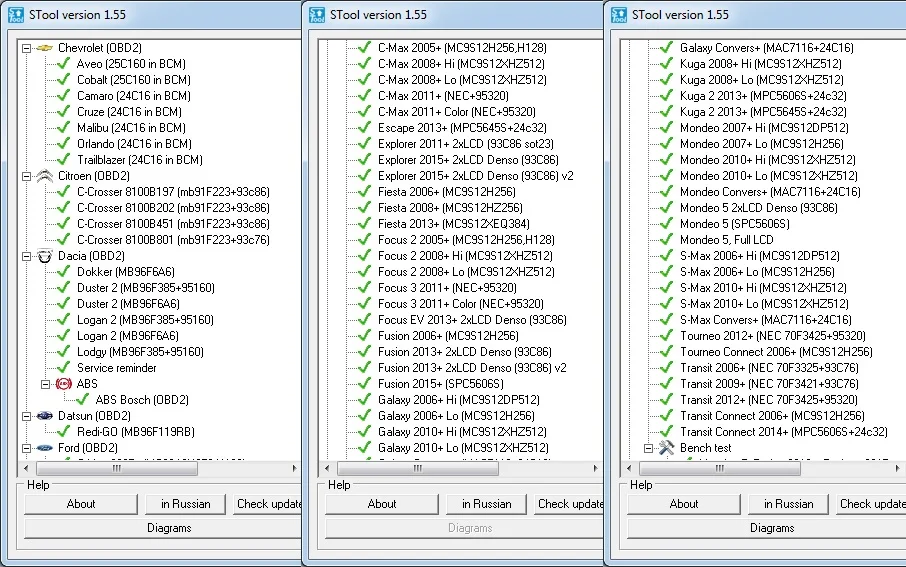906x567 pixels.
Task: Click the STool app icon in middle window
Action: (317, 15)
